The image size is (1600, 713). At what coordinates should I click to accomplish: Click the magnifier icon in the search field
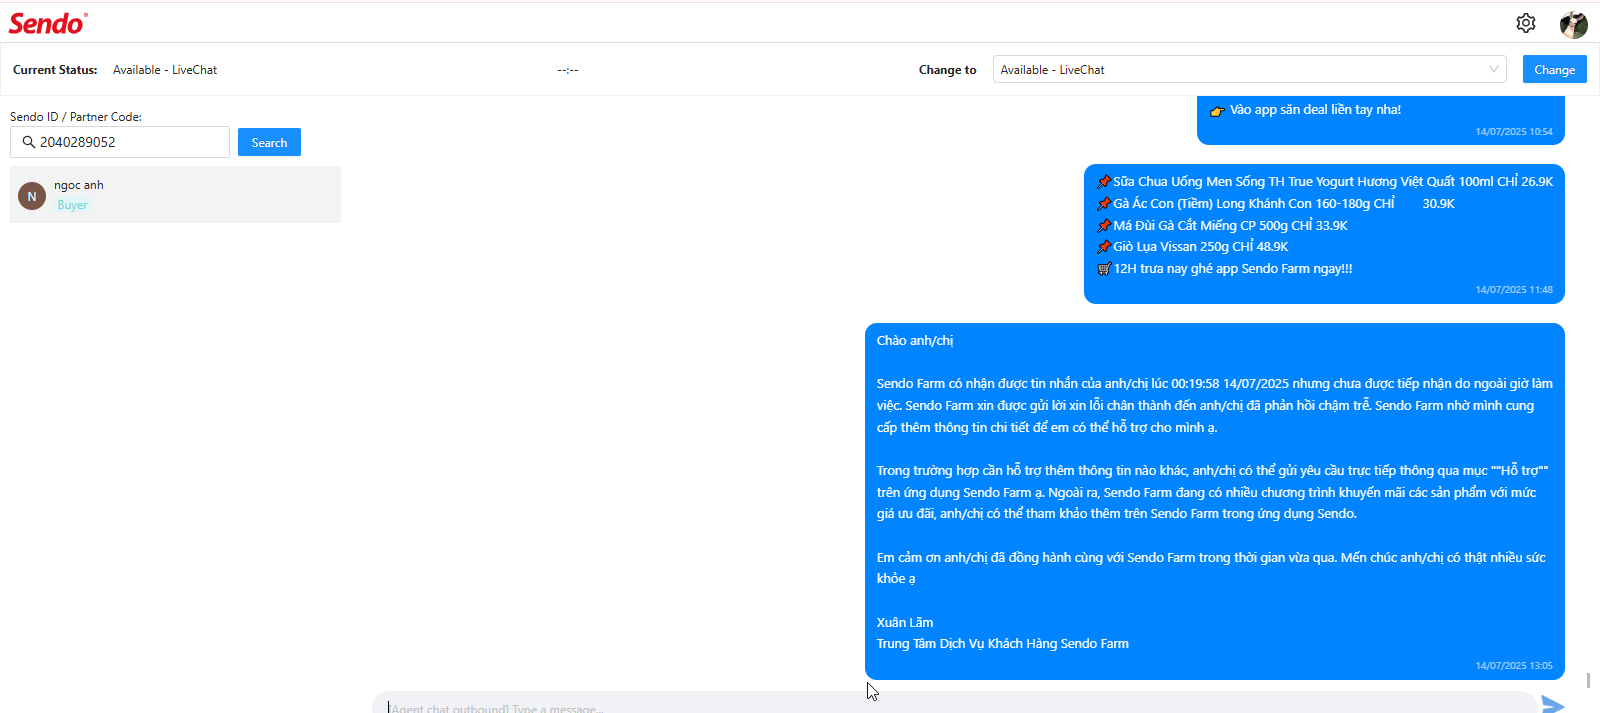pyautogui.click(x=29, y=142)
